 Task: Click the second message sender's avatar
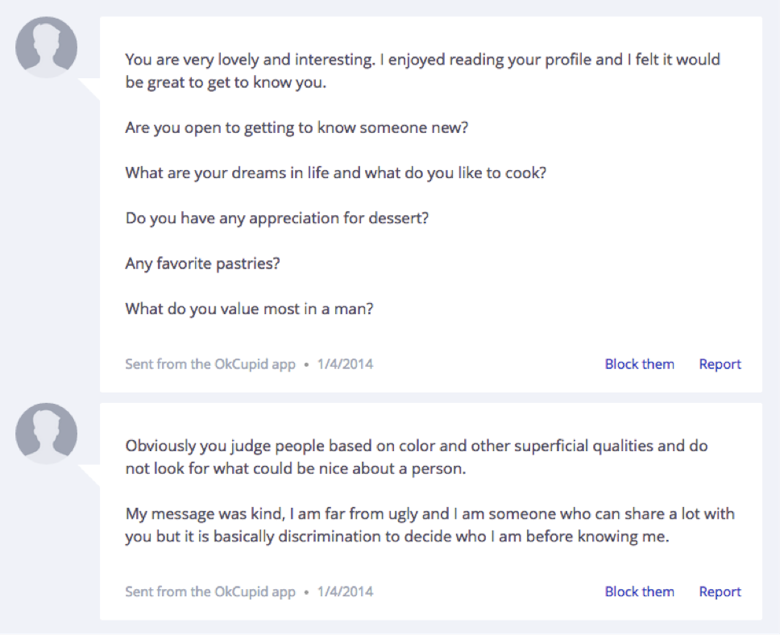point(47,432)
